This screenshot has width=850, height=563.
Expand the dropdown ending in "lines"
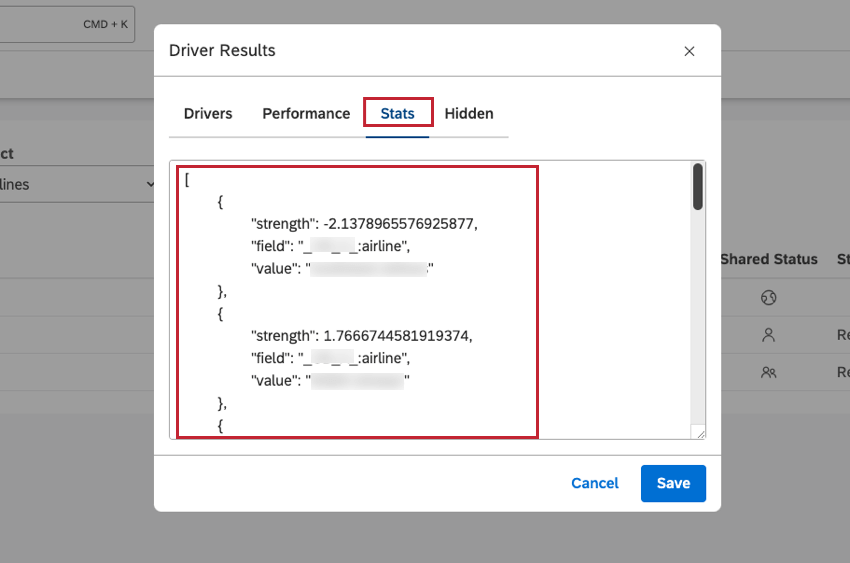coord(77,184)
